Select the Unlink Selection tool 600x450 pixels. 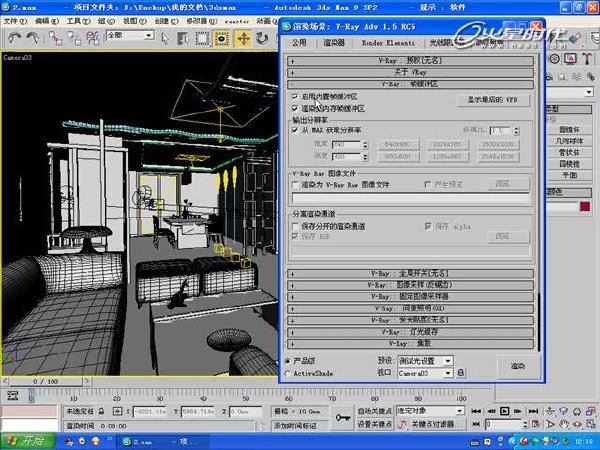coord(74,38)
